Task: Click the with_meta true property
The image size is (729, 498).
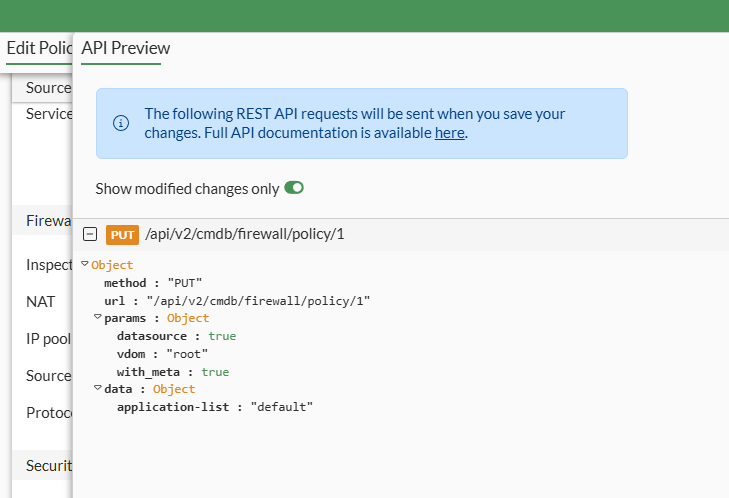Action: pyautogui.click(x=172, y=372)
